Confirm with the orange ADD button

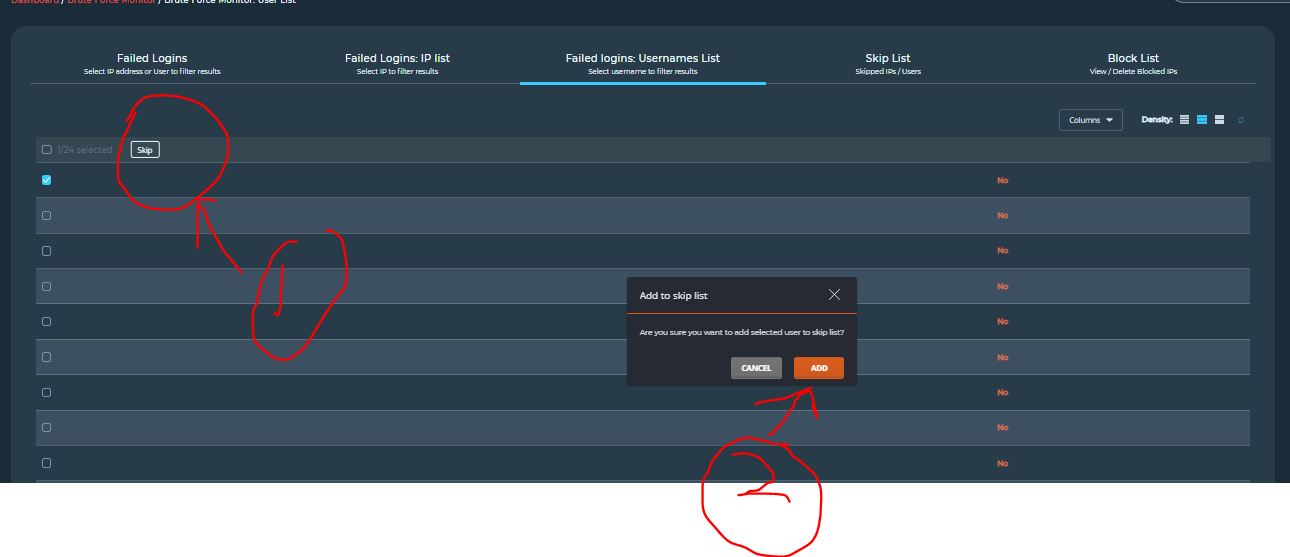click(x=819, y=368)
